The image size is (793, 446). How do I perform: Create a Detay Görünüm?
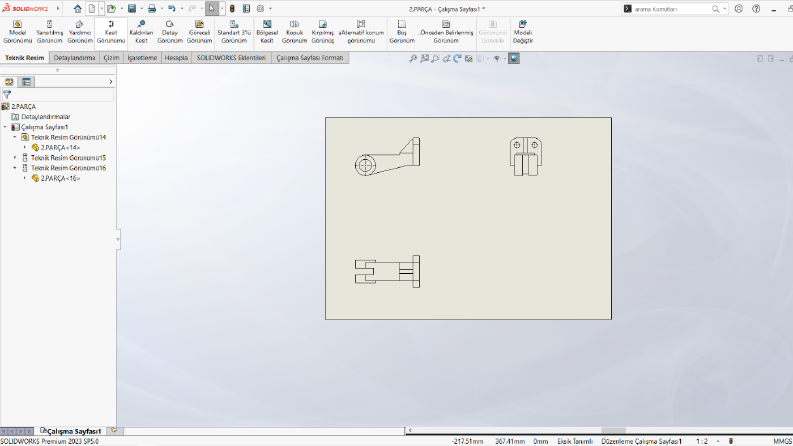click(169, 32)
